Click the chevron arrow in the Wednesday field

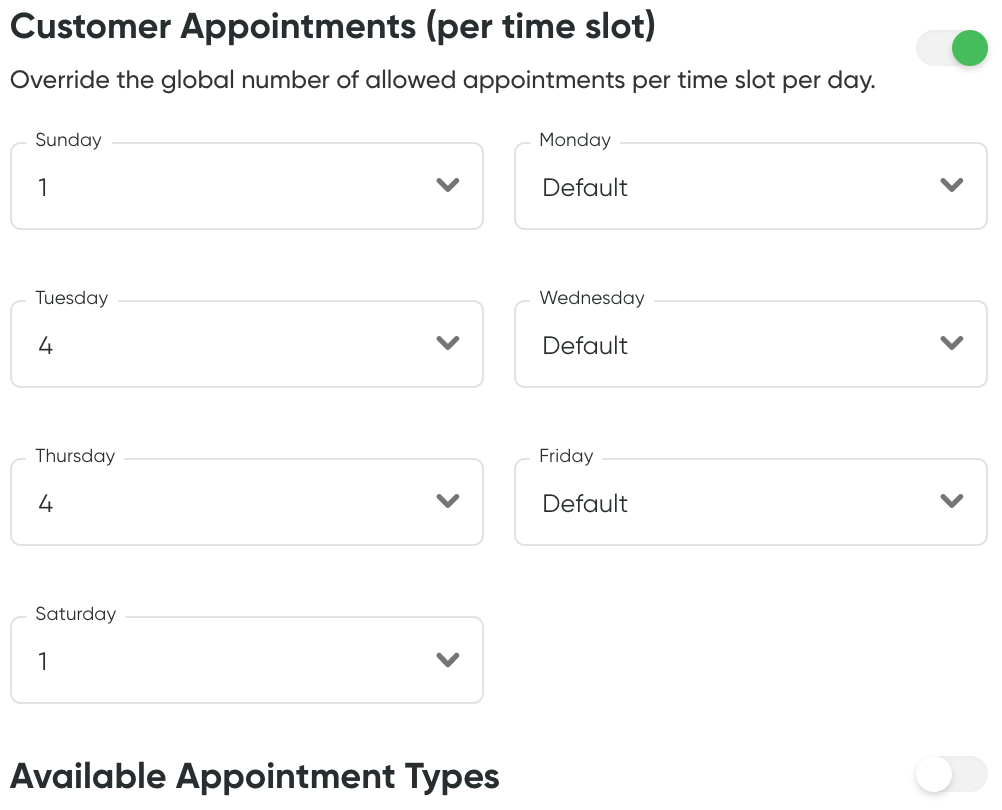pyautogui.click(x=952, y=344)
